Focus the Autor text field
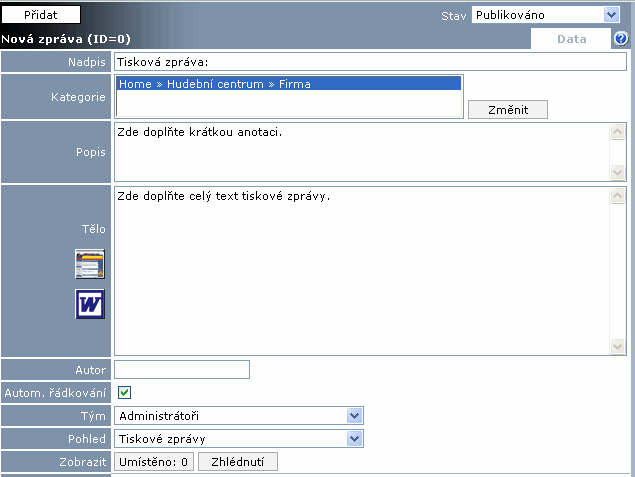The image size is (635, 477). (x=182, y=370)
